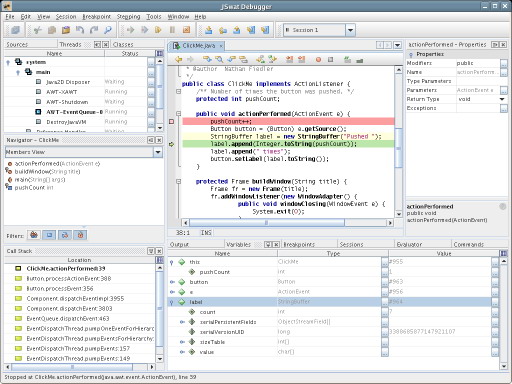Toggle the third Navigator filter button

coord(65,235)
